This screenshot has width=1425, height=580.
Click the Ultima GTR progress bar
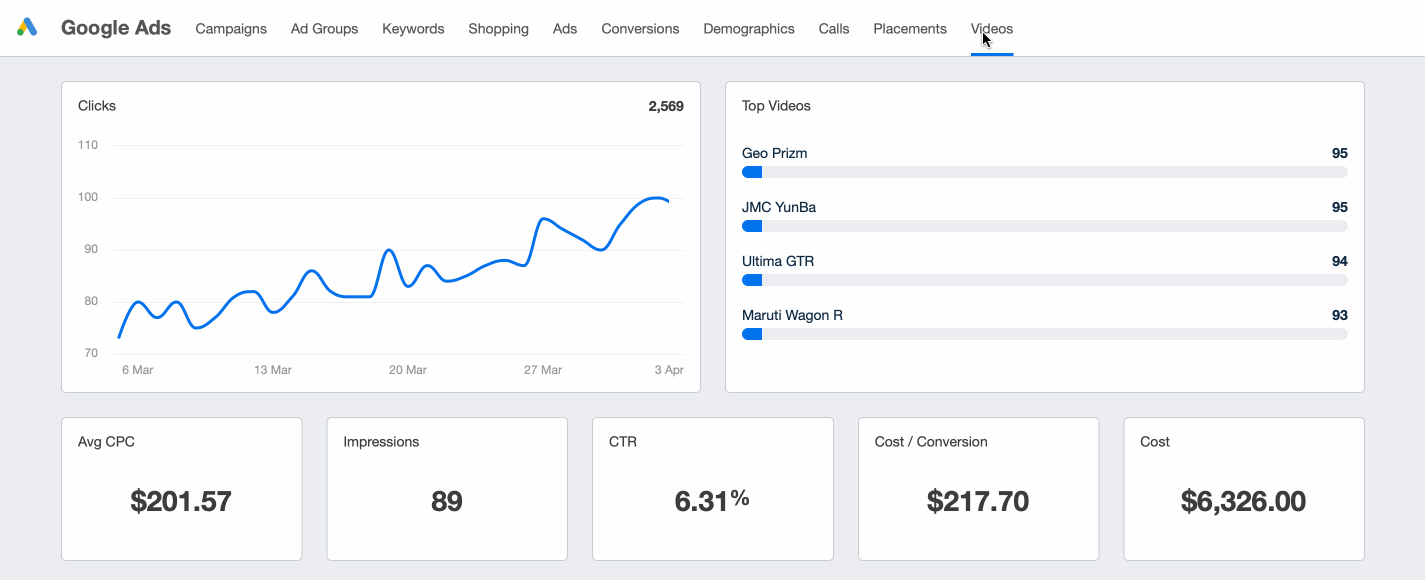[x=1045, y=280]
